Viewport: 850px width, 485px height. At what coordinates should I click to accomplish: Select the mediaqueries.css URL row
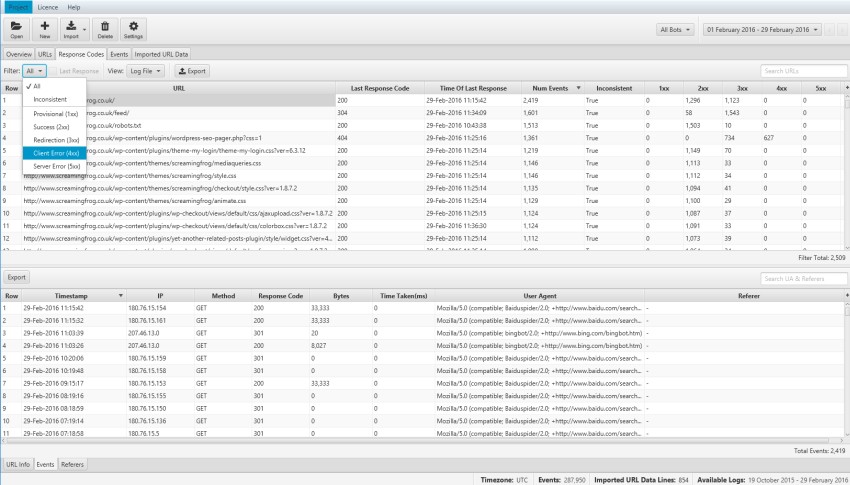pos(423,163)
